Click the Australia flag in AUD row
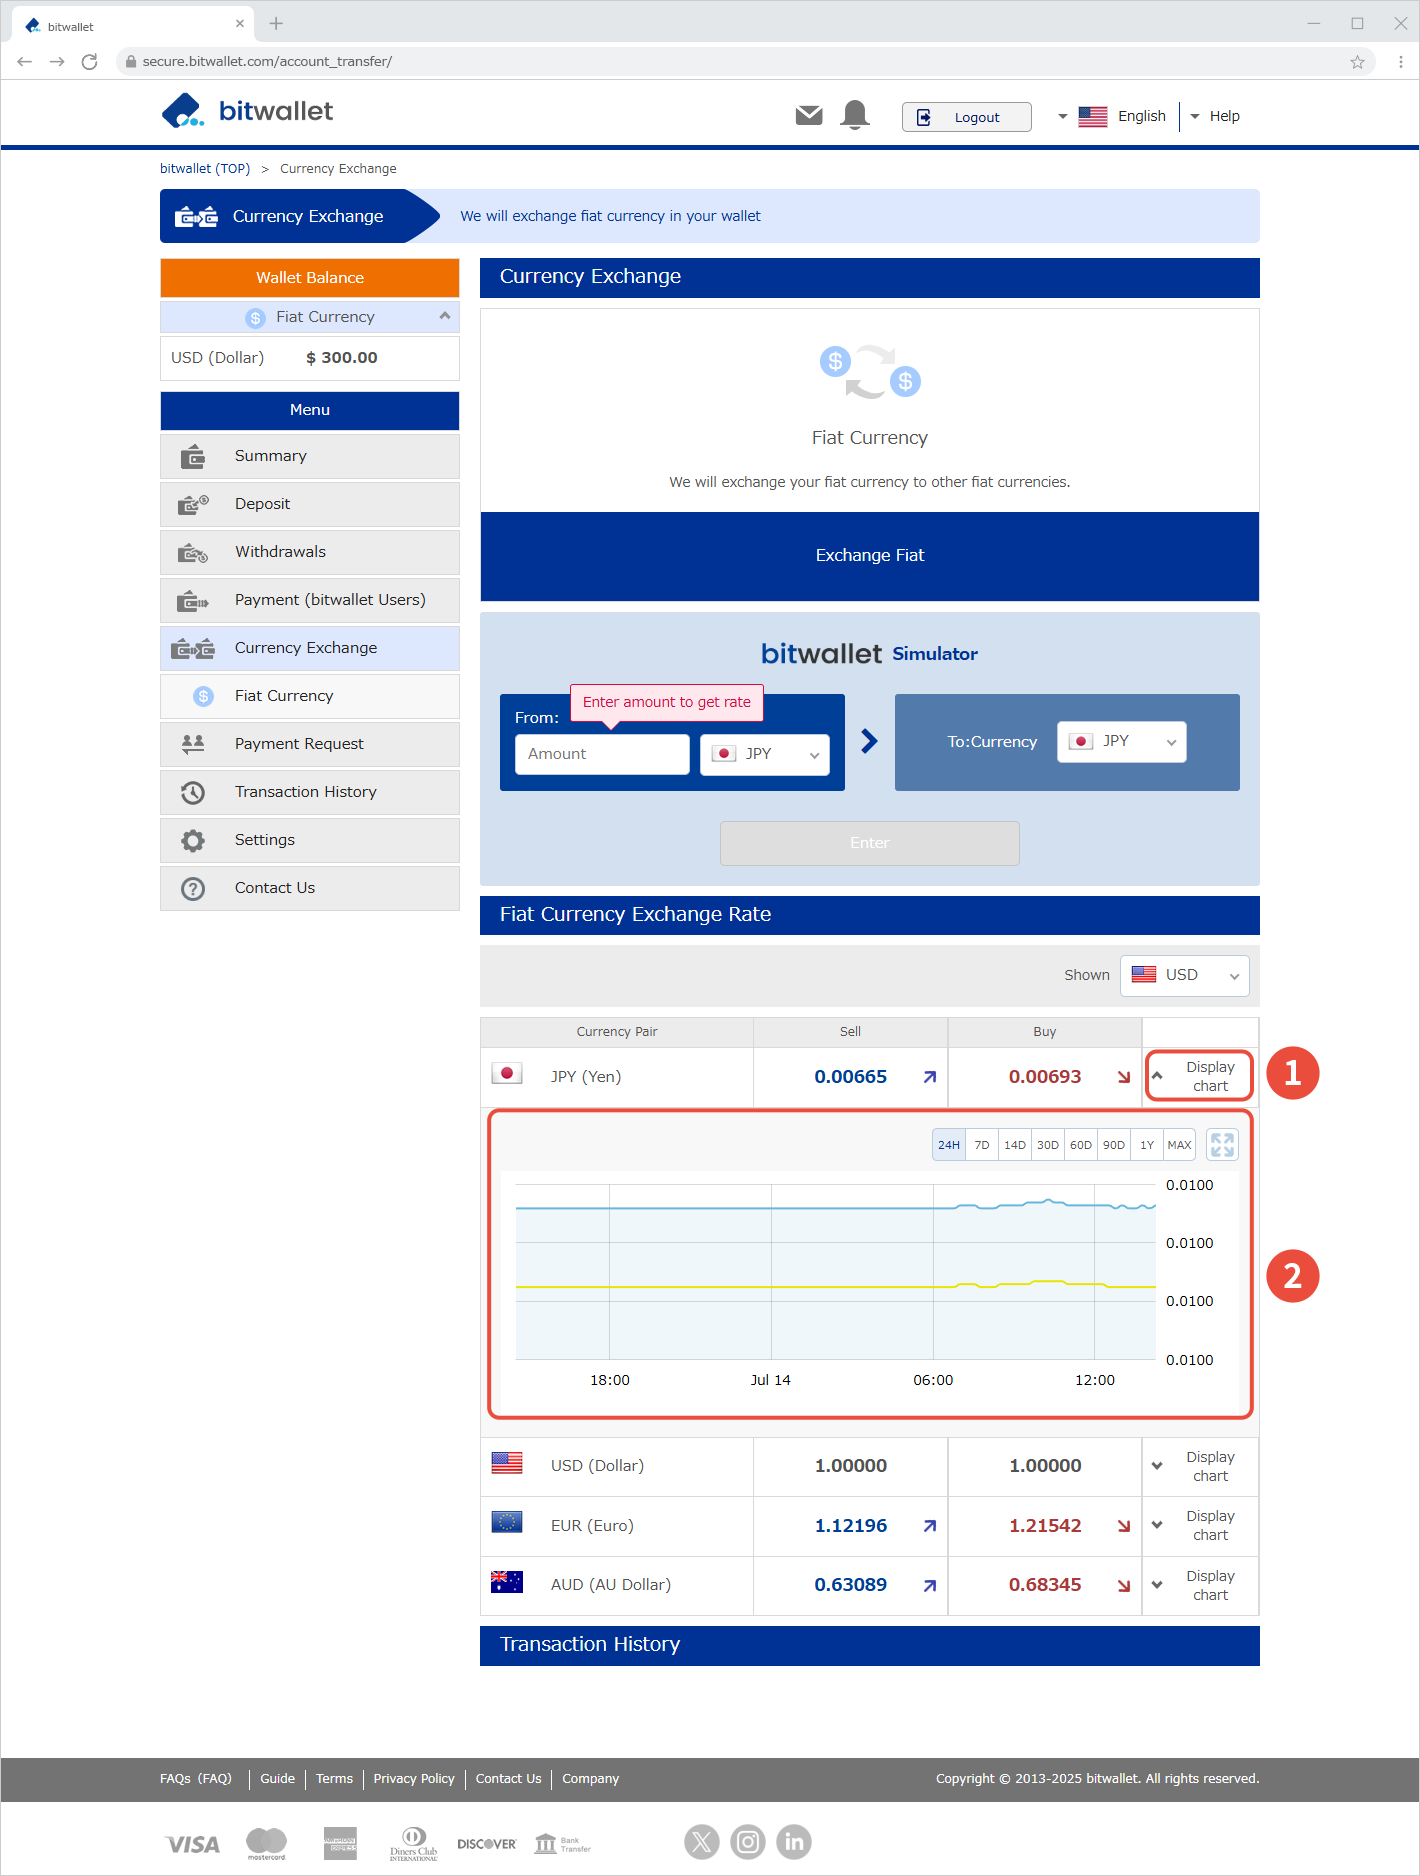The height and width of the screenshot is (1876, 1420). 507,1582
